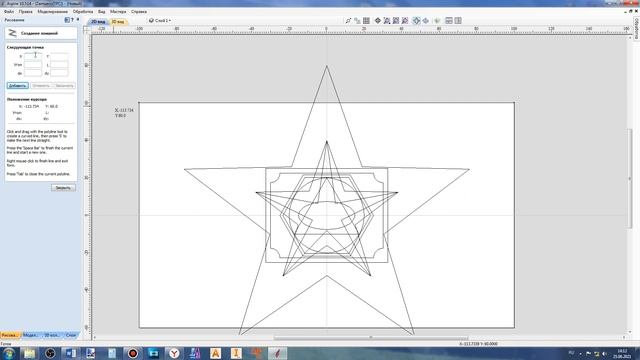Screen dimensions: 640x360
Task: Switch to the Моделирование bottom tab
Action: point(31,335)
